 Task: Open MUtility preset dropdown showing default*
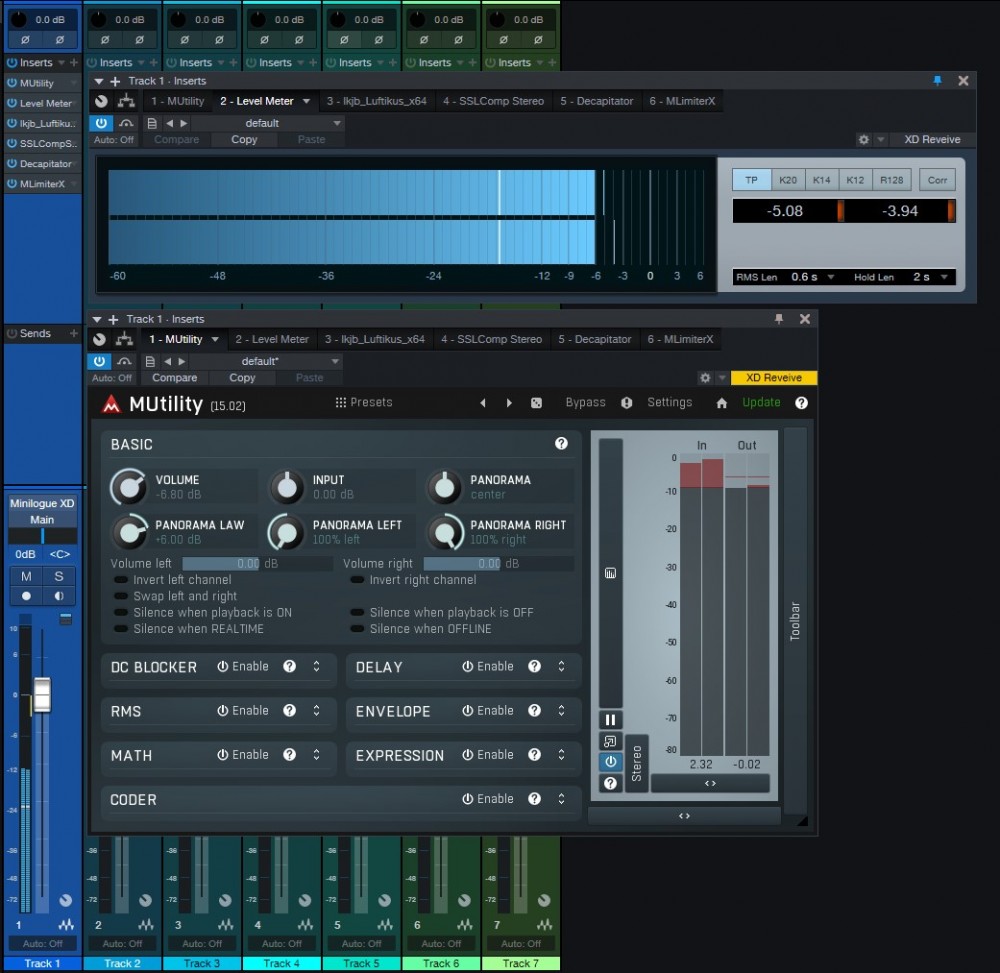point(265,362)
